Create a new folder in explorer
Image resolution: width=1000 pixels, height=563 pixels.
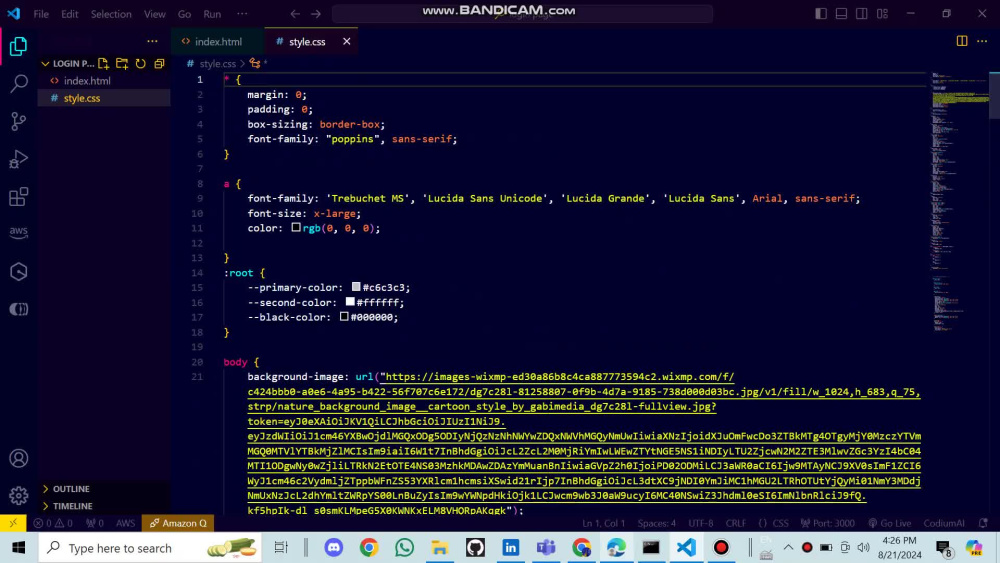(122, 64)
